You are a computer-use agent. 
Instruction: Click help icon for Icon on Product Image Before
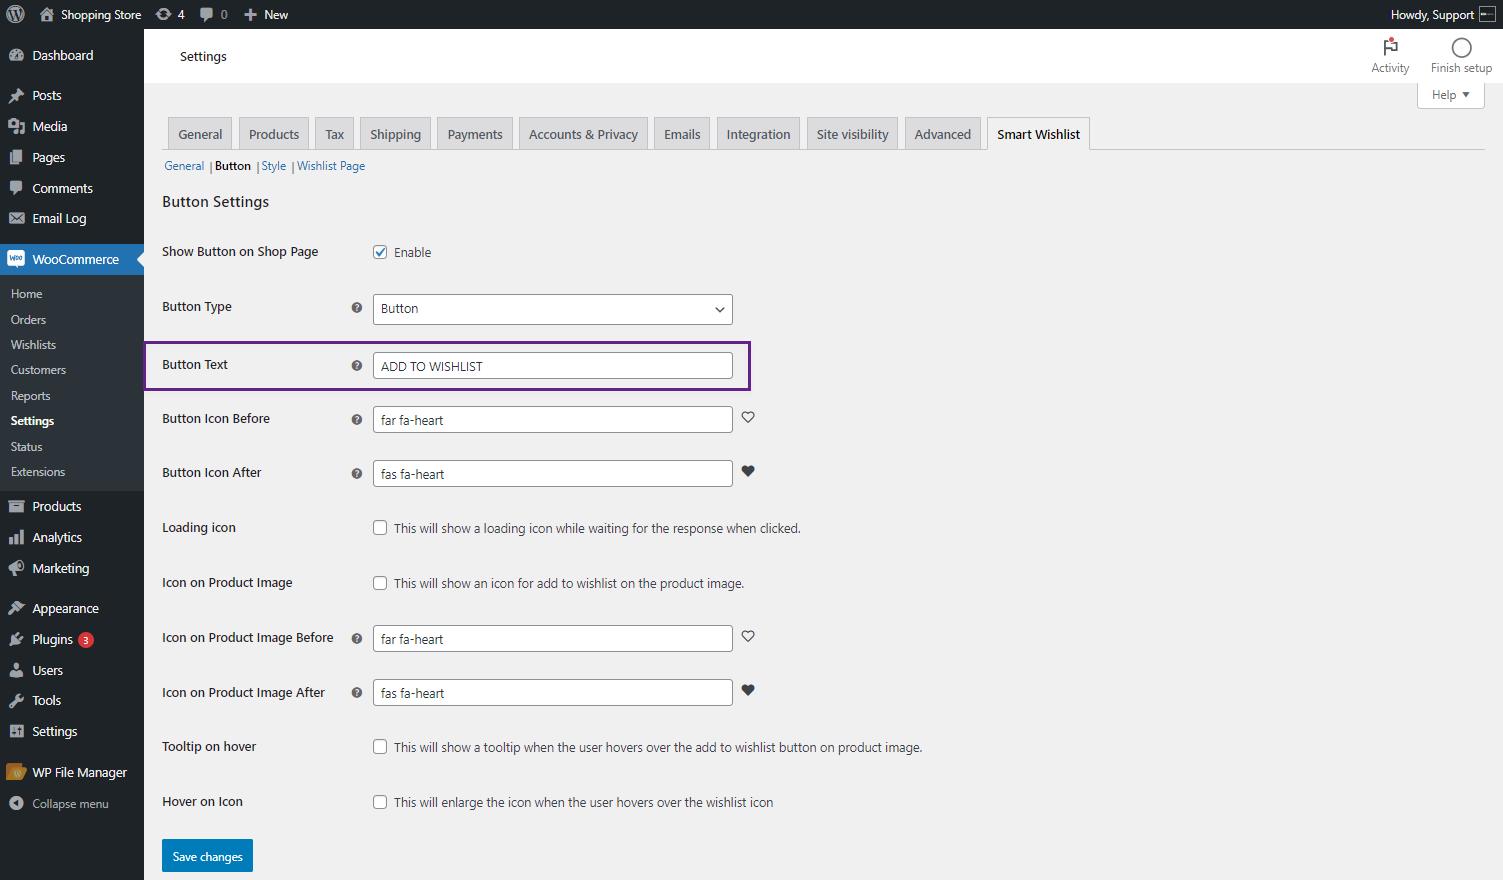tap(356, 638)
